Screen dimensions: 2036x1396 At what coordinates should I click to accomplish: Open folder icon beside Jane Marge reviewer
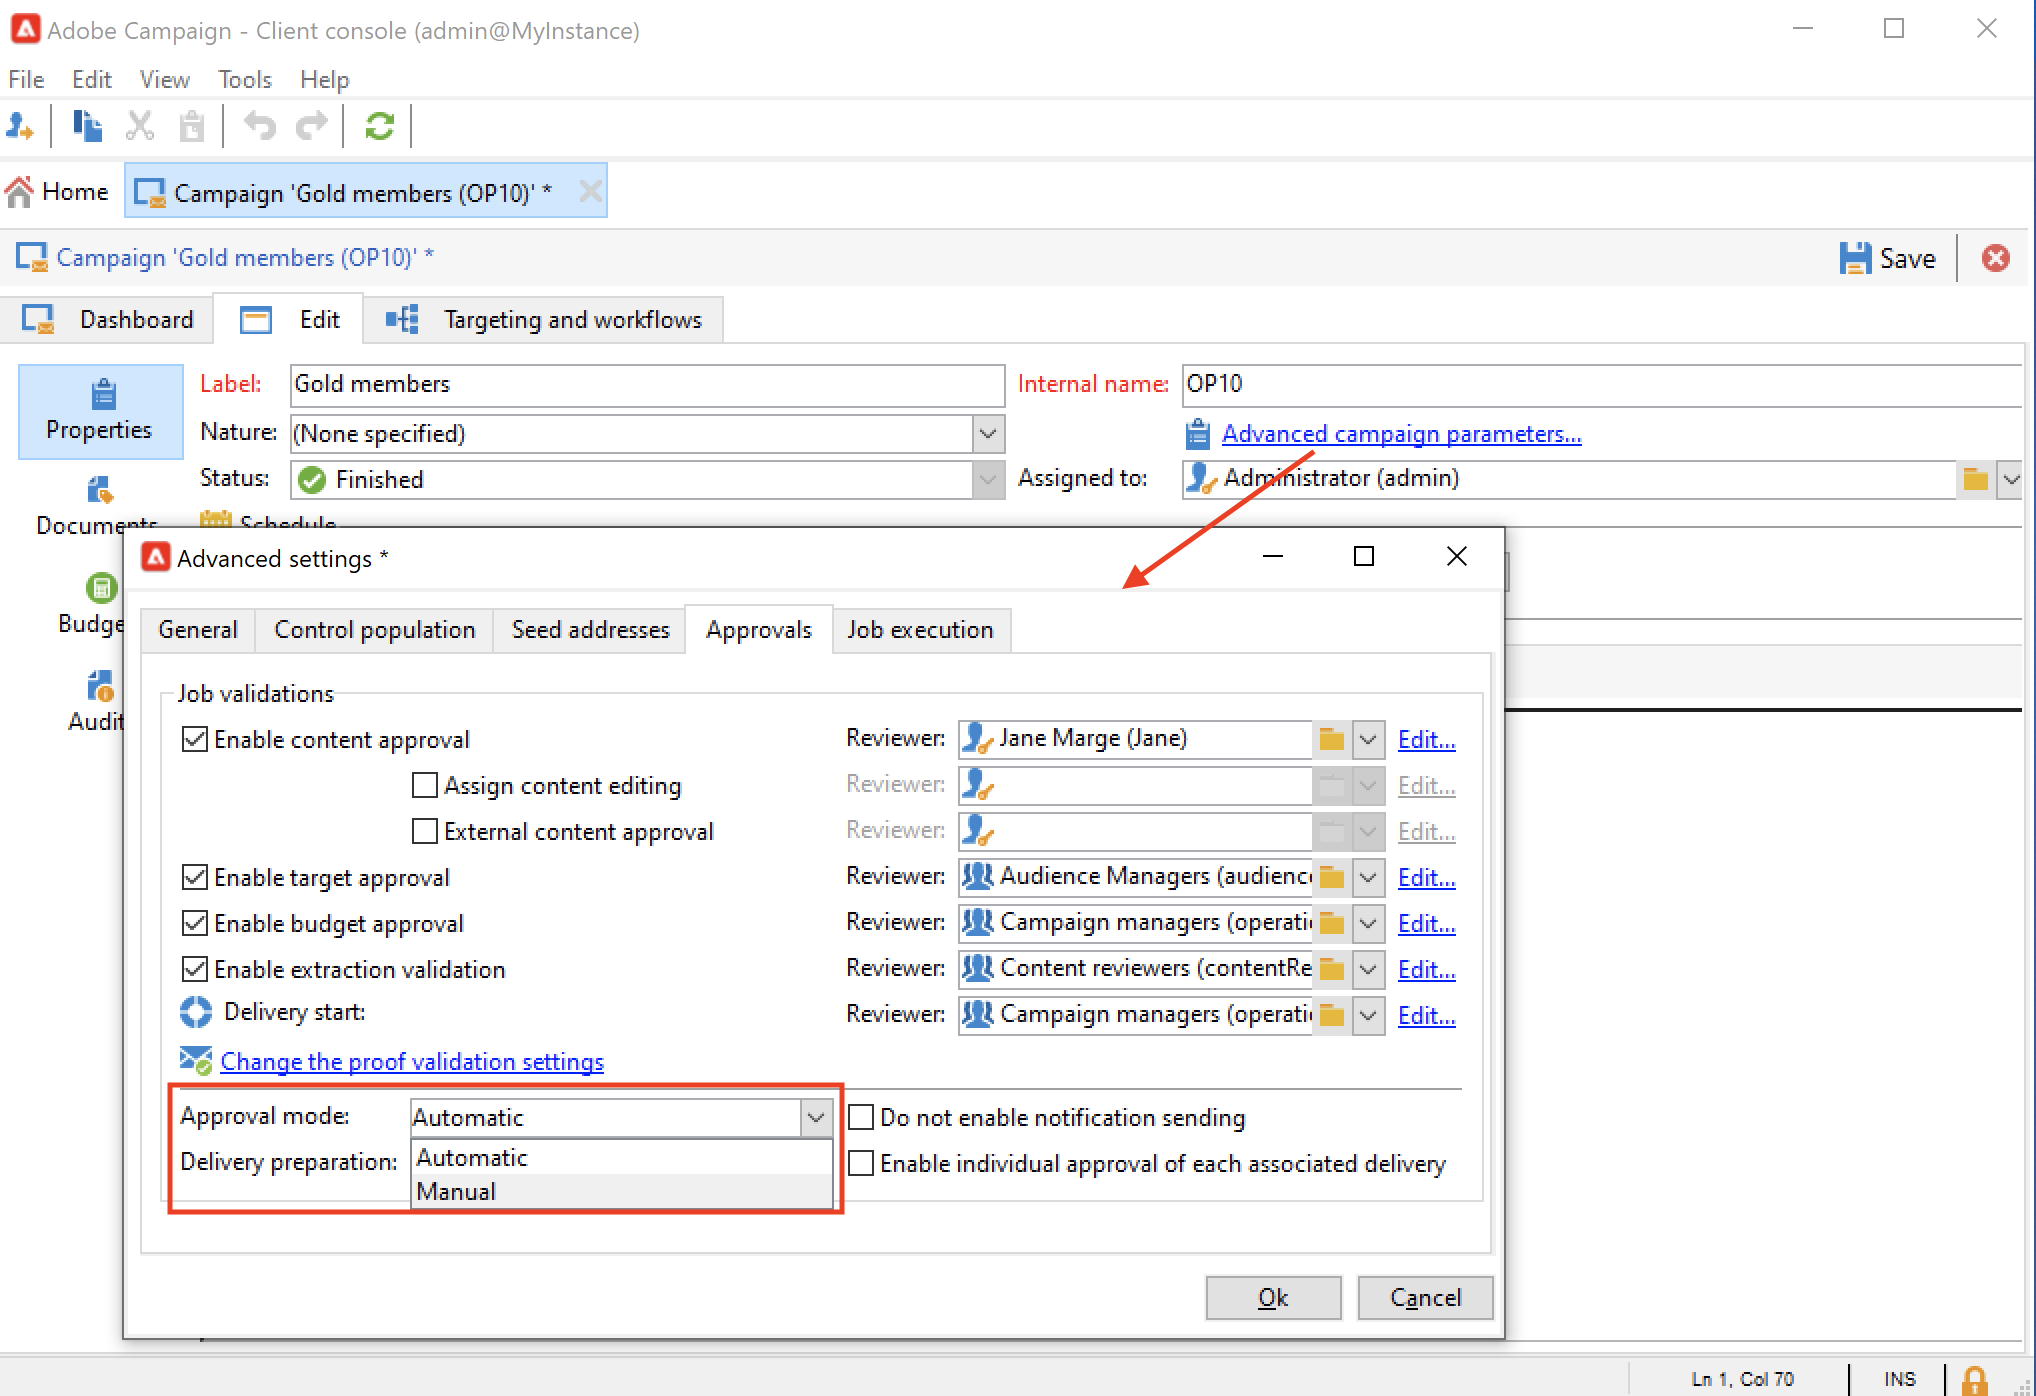pyautogui.click(x=1331, y=739)
